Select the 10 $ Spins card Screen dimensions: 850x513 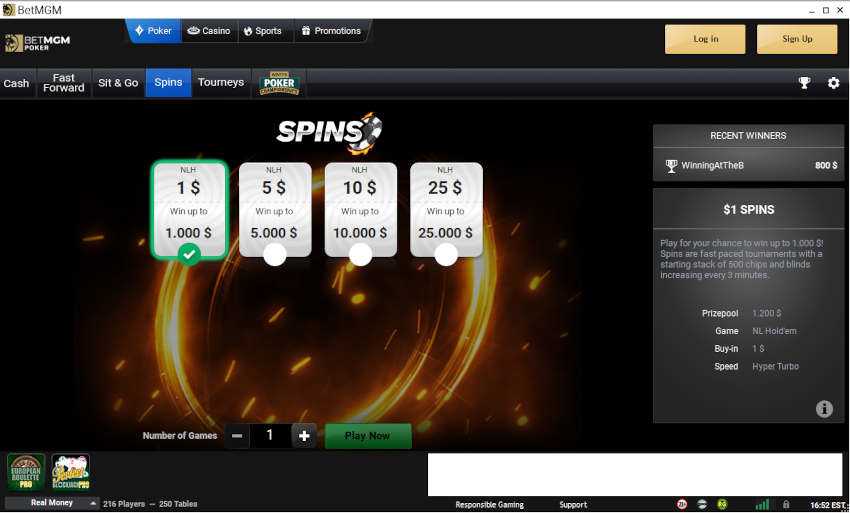[x=360, y=210]
